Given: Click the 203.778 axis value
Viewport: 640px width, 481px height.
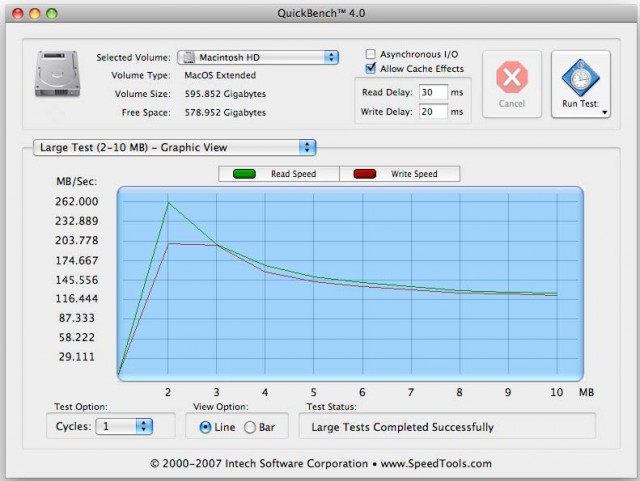Looking at the screenshot, I should point(77,240).
